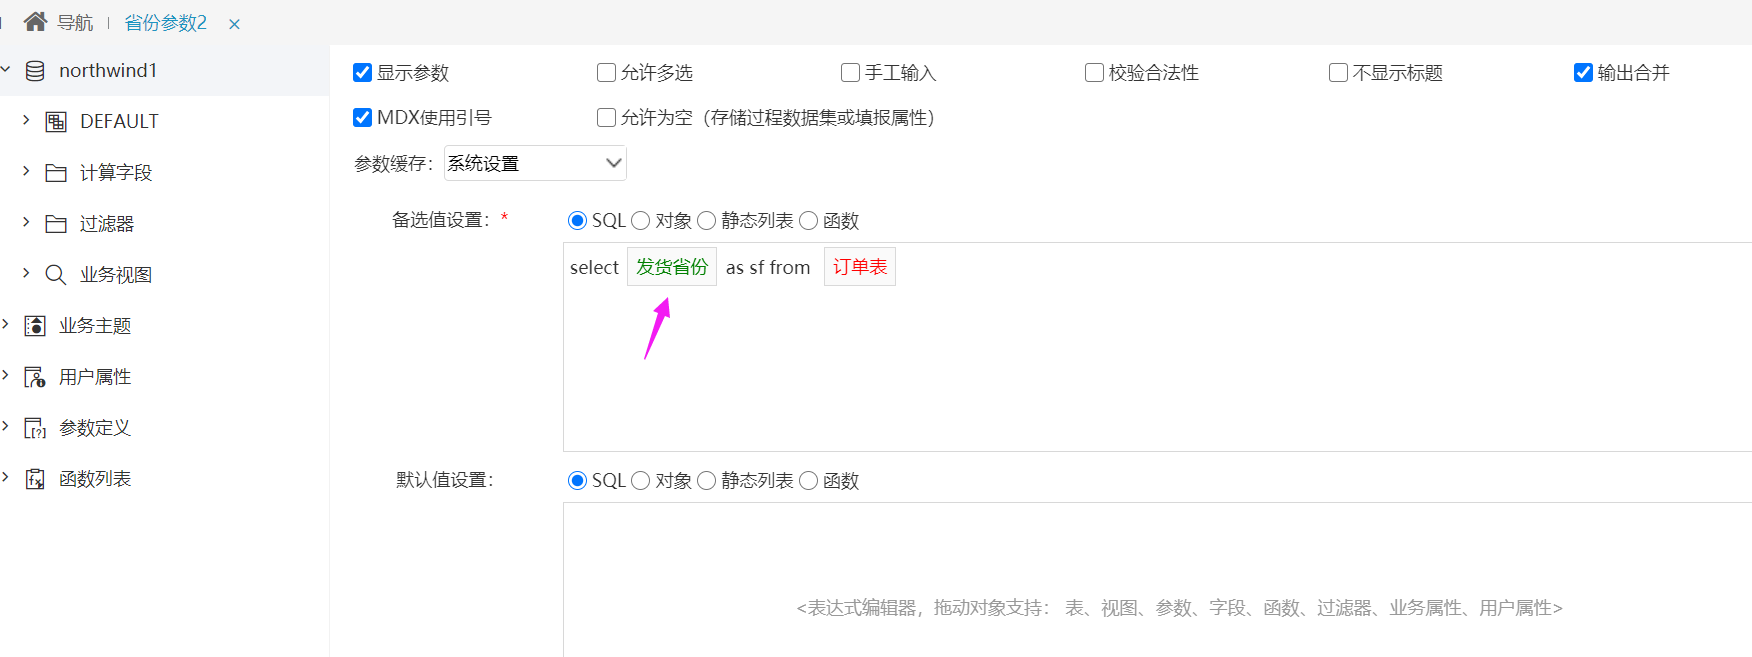Click the 订单表 table token
Viewport: 1752px width, 657px height.
click(860, 267)
